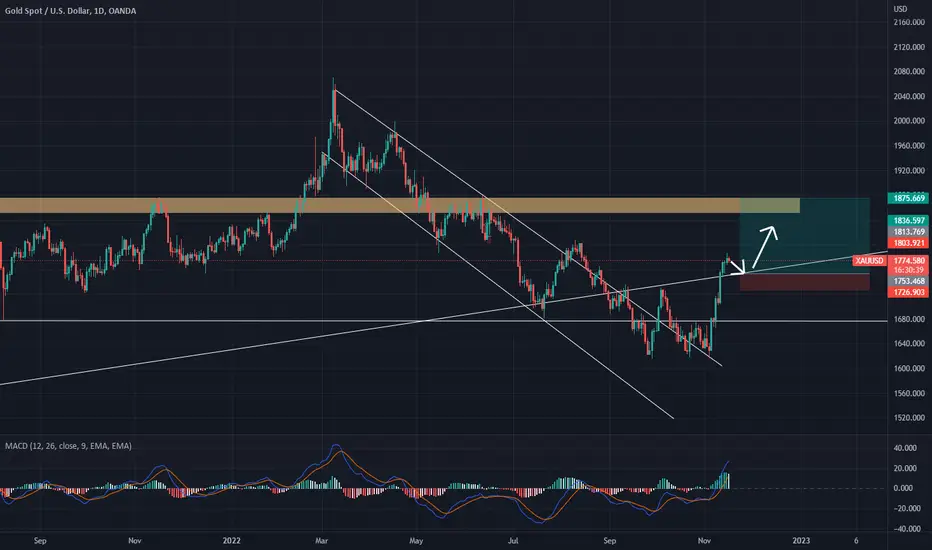Select the MACD histogram's latest green bars

click(723, 480)
